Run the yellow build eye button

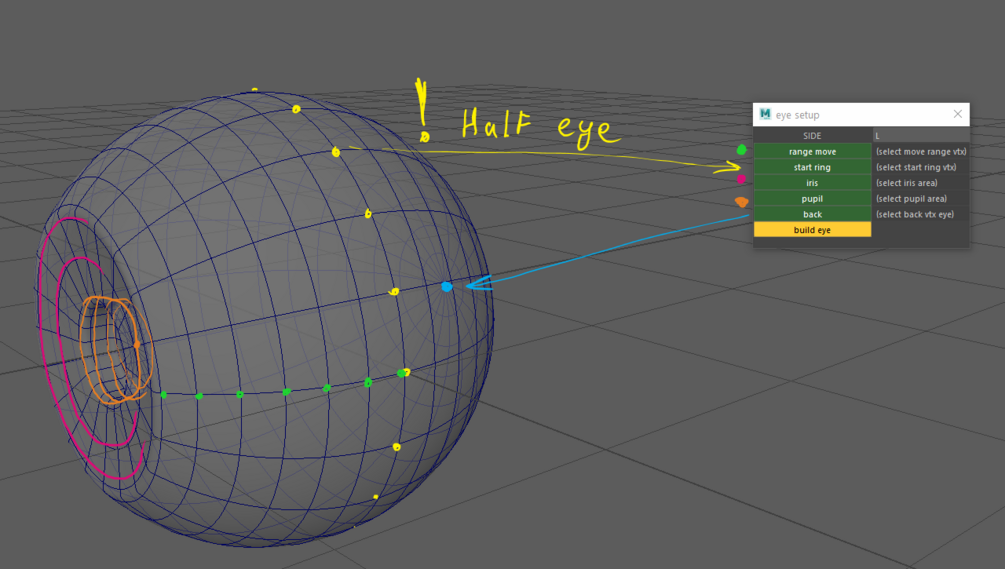[x=812, y=229]
